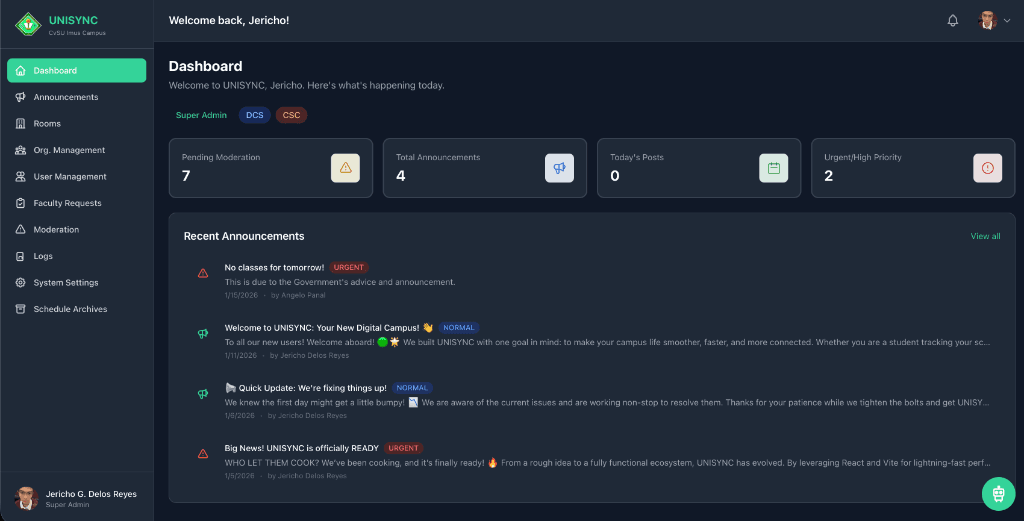1024x521 pixels.
Task: Open the System Settings menu label
Action: (x=66, y=283)
